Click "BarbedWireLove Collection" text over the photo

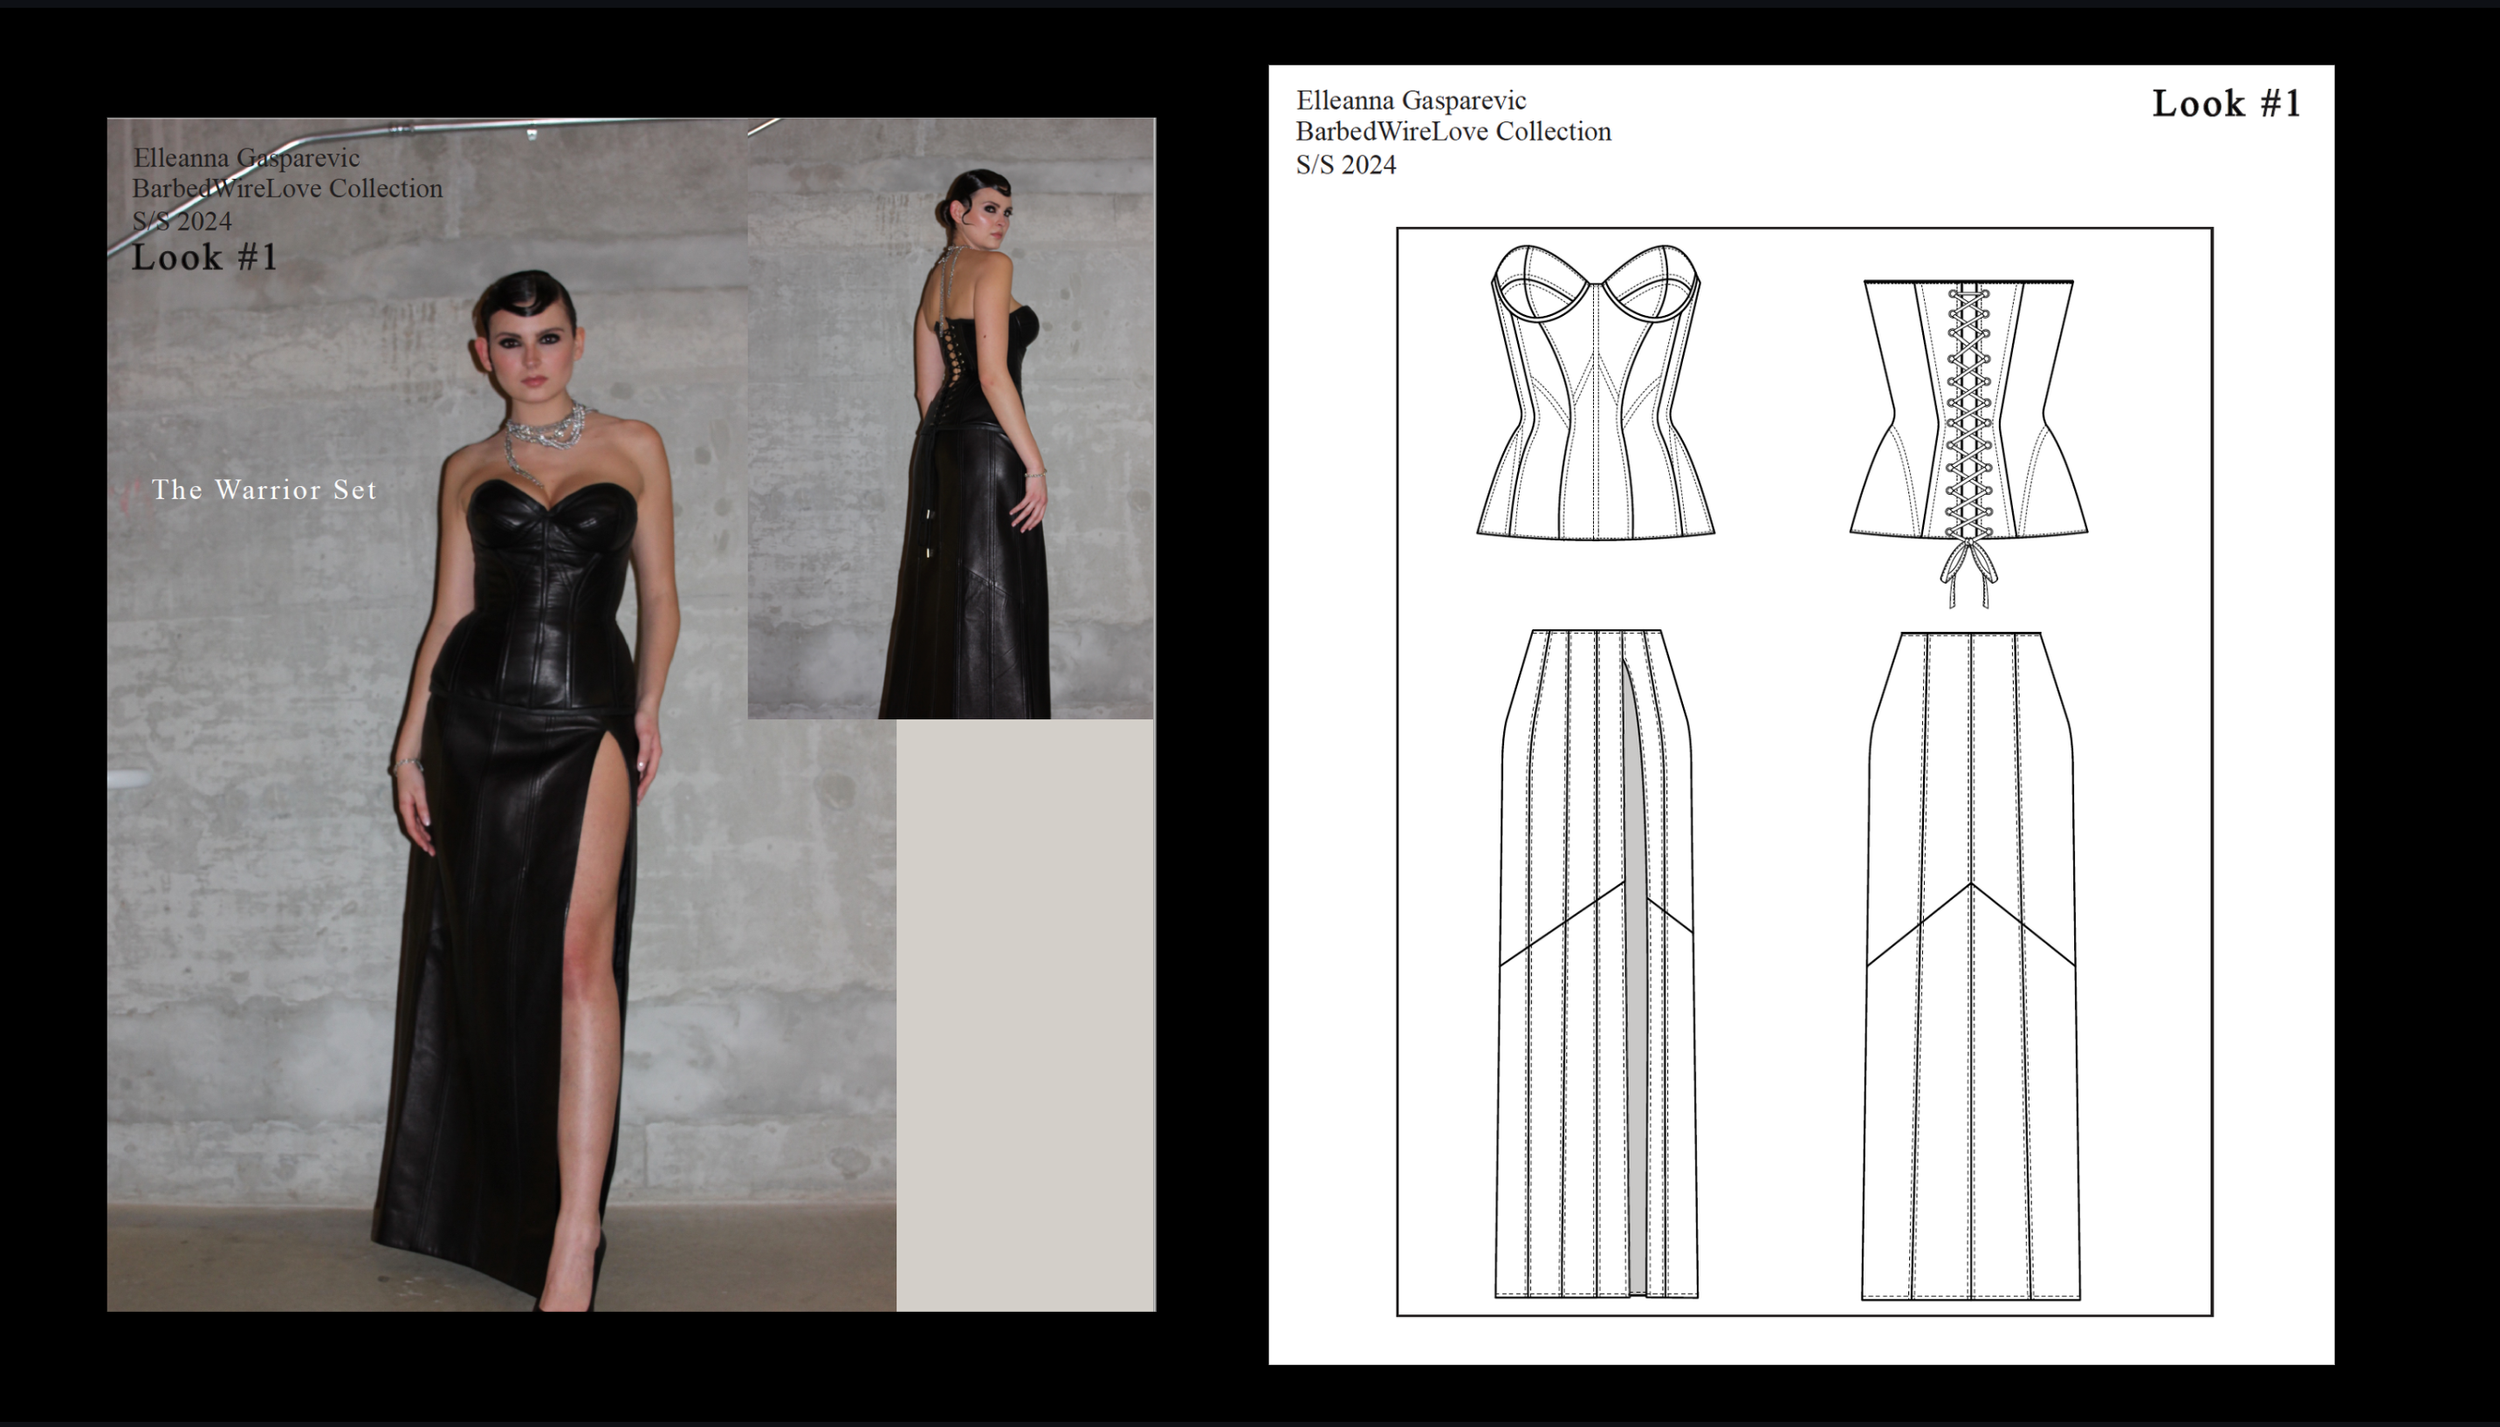[x=287, y=189]
